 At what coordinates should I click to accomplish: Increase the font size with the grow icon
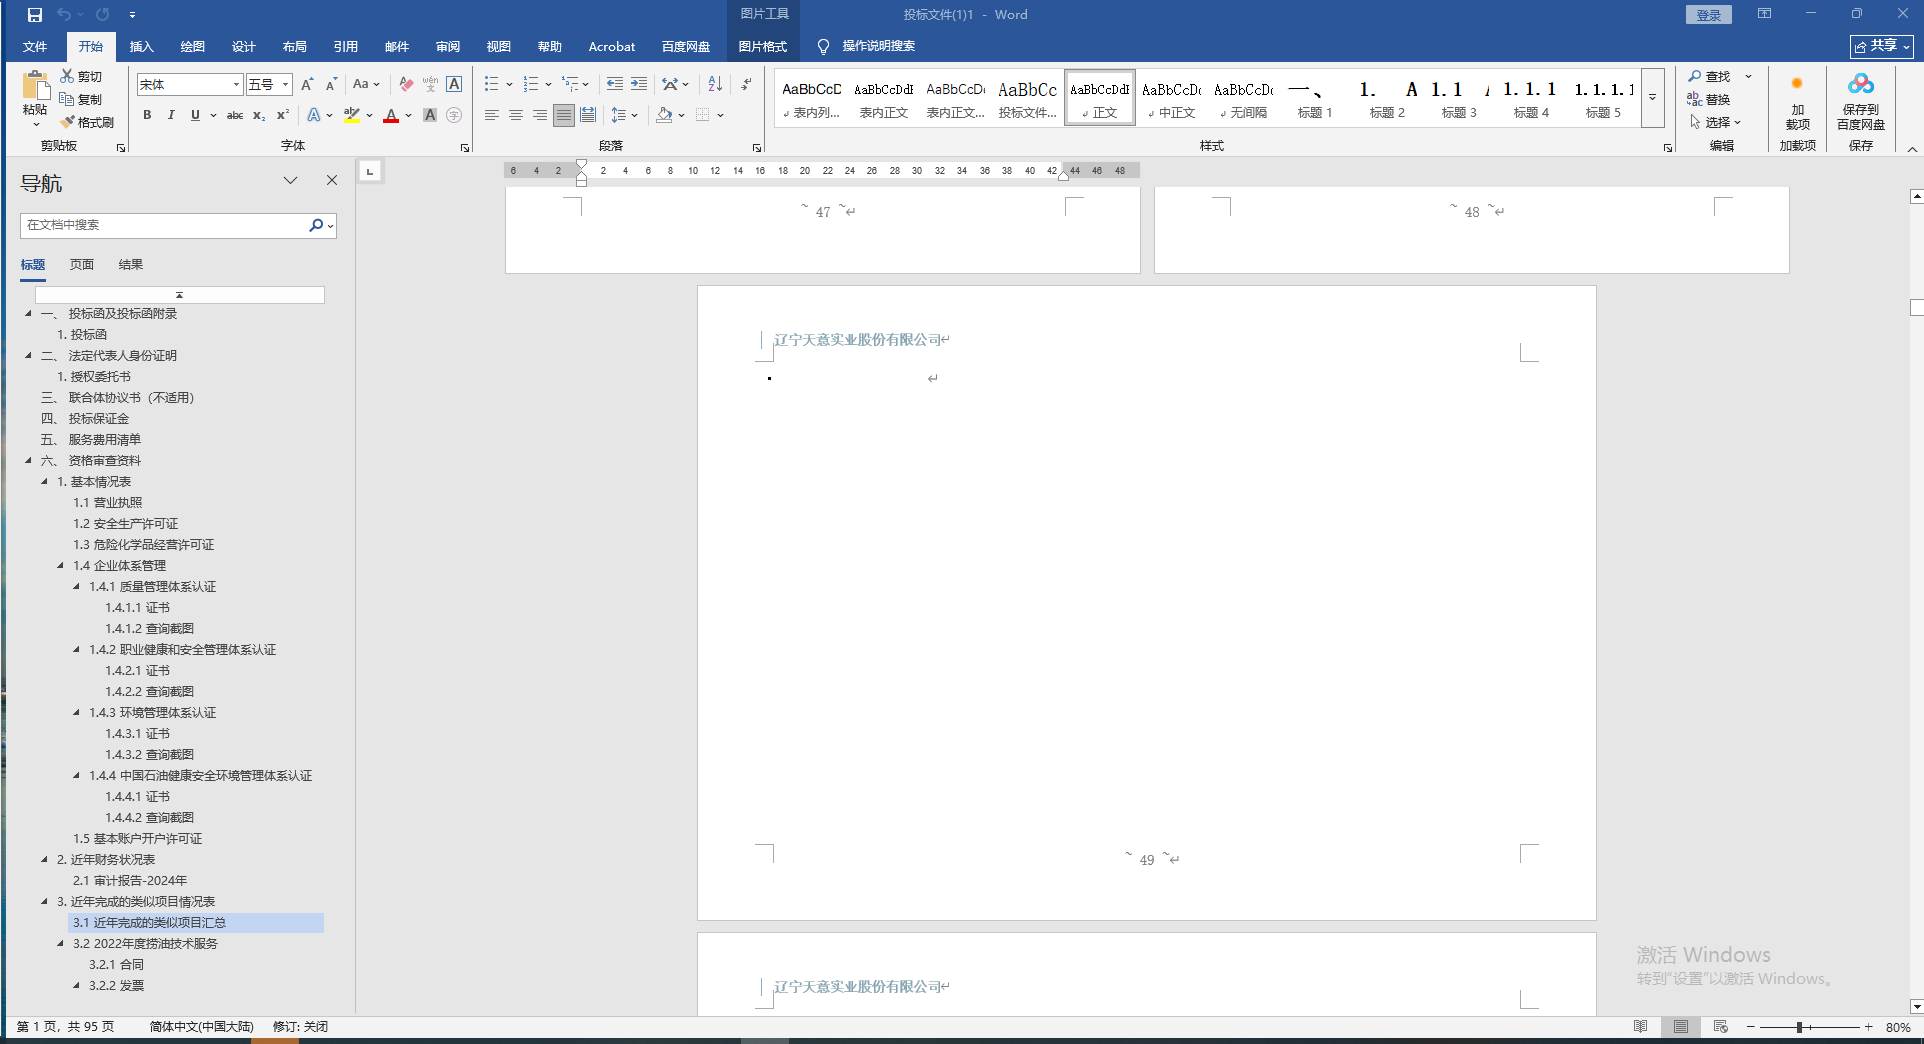[307, 84]
